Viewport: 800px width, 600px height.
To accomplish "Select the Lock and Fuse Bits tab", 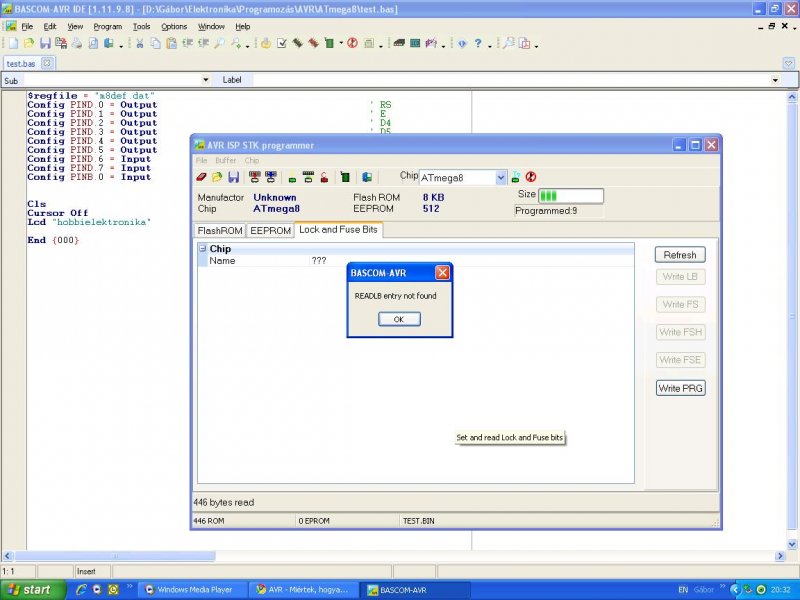I will (338, 230).
